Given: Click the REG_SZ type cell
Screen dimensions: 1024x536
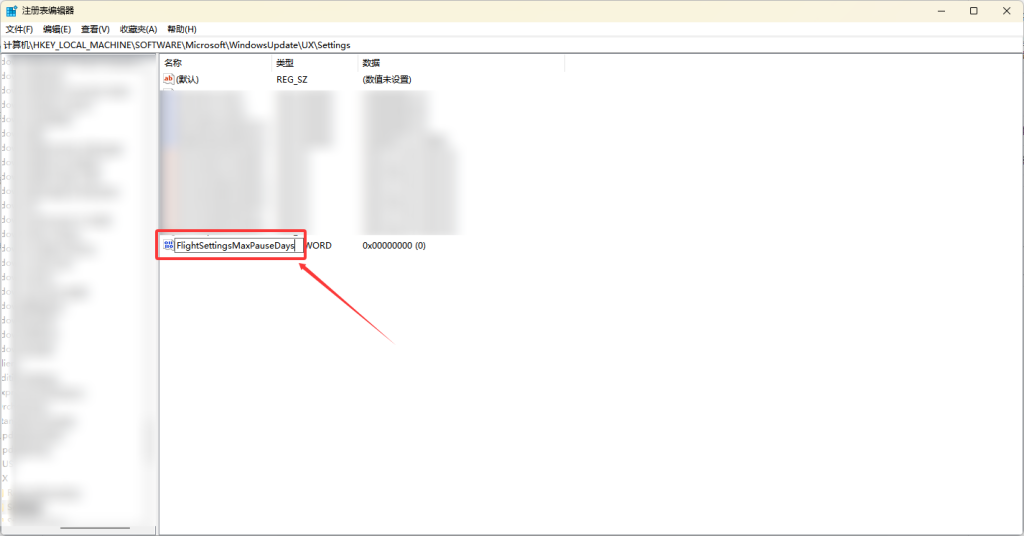Looking at the screenshot, I should tap(293, 79).
